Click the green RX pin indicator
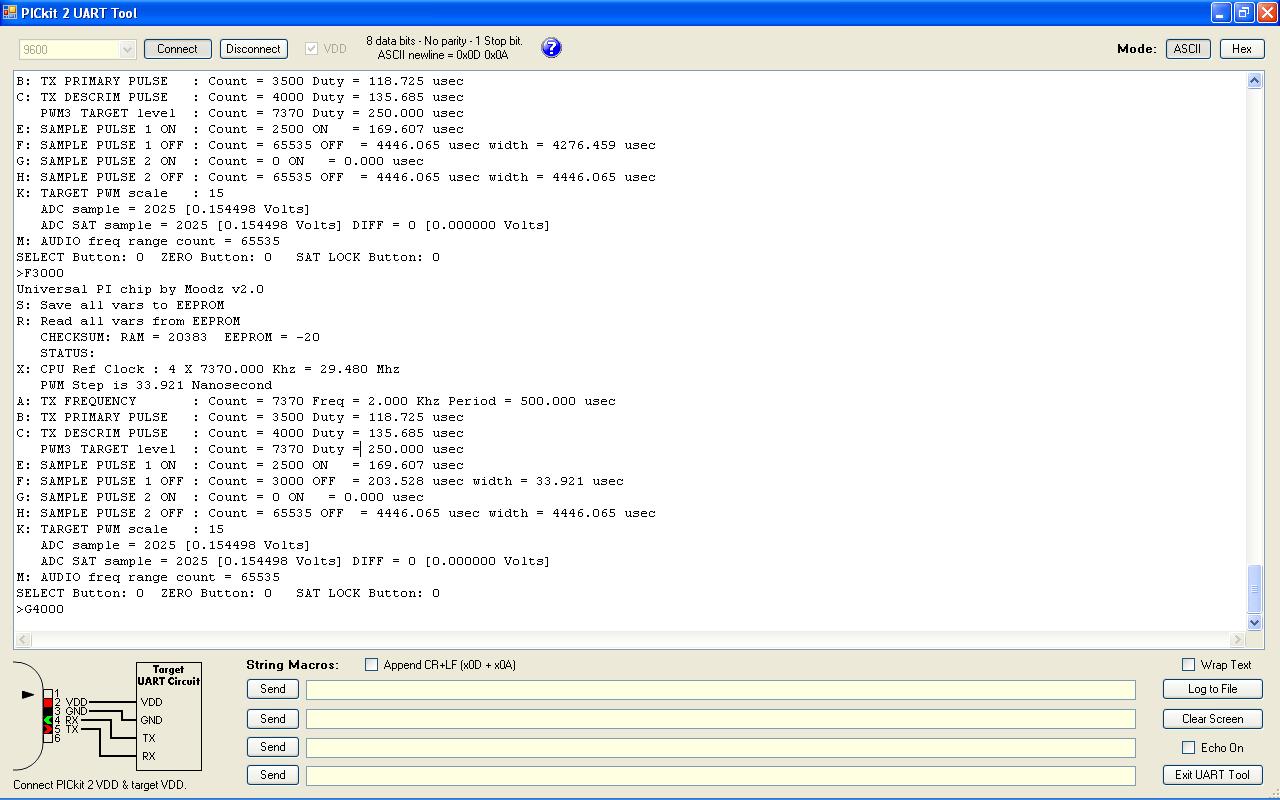1280x800 pixels. 47,720
